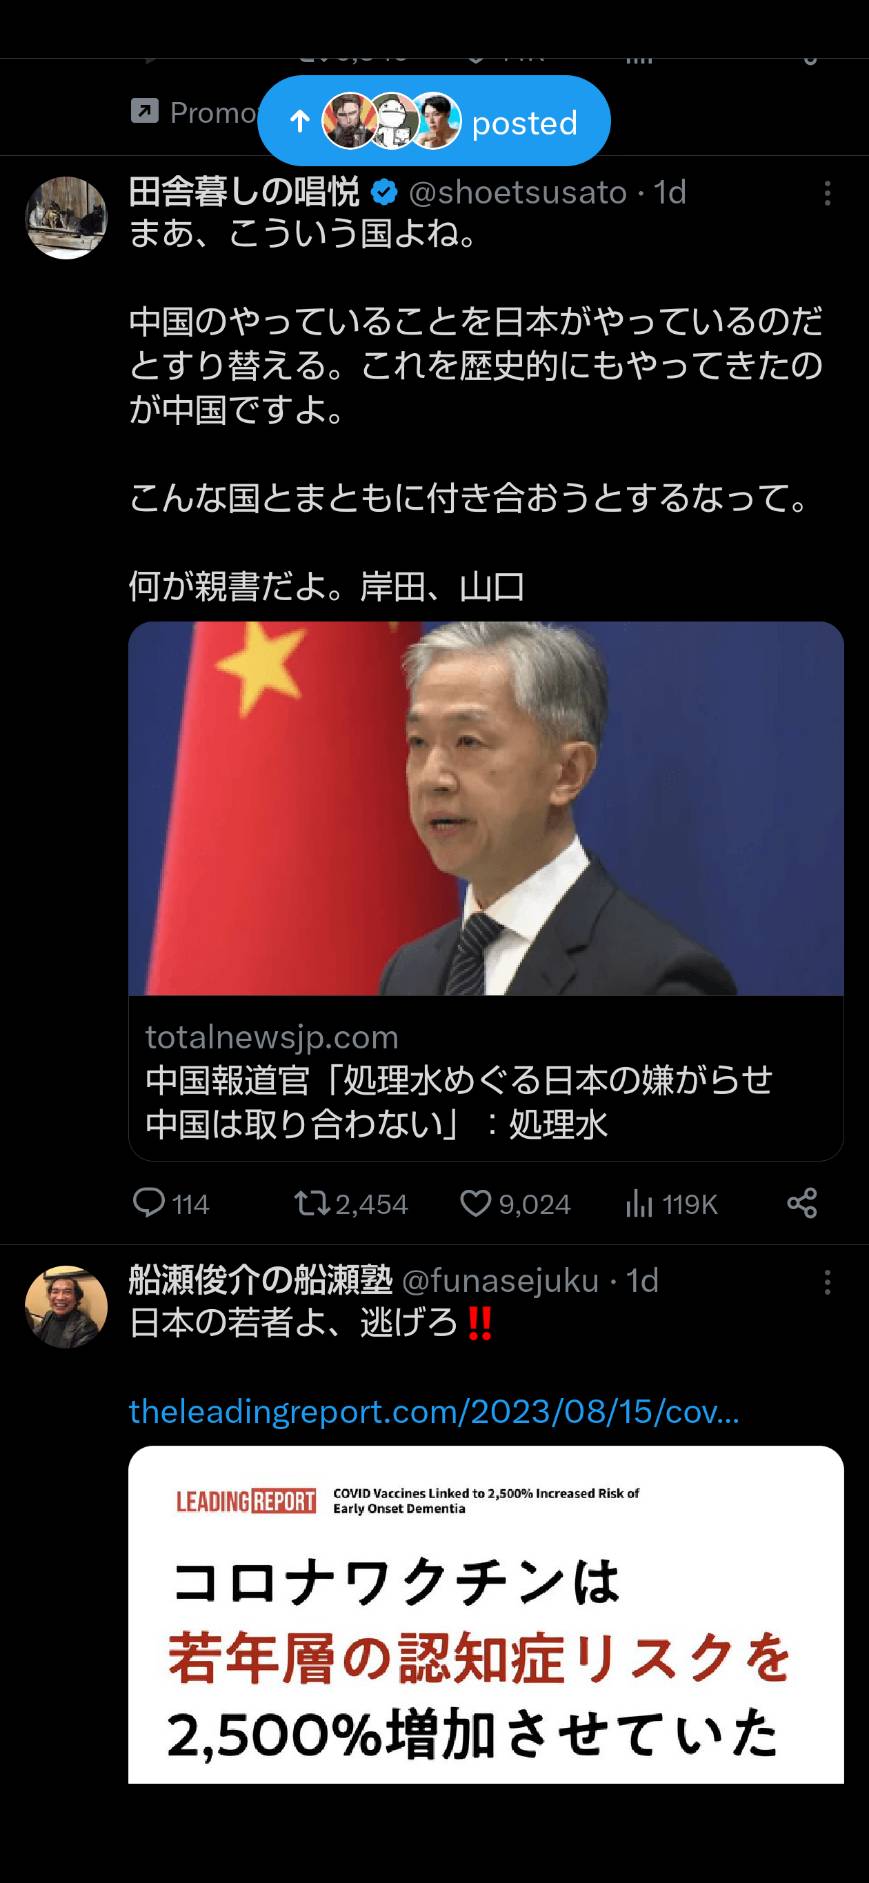Share the shoetsusato tweet
This screenshot has width=869, height=1883.
point(802,1202)
